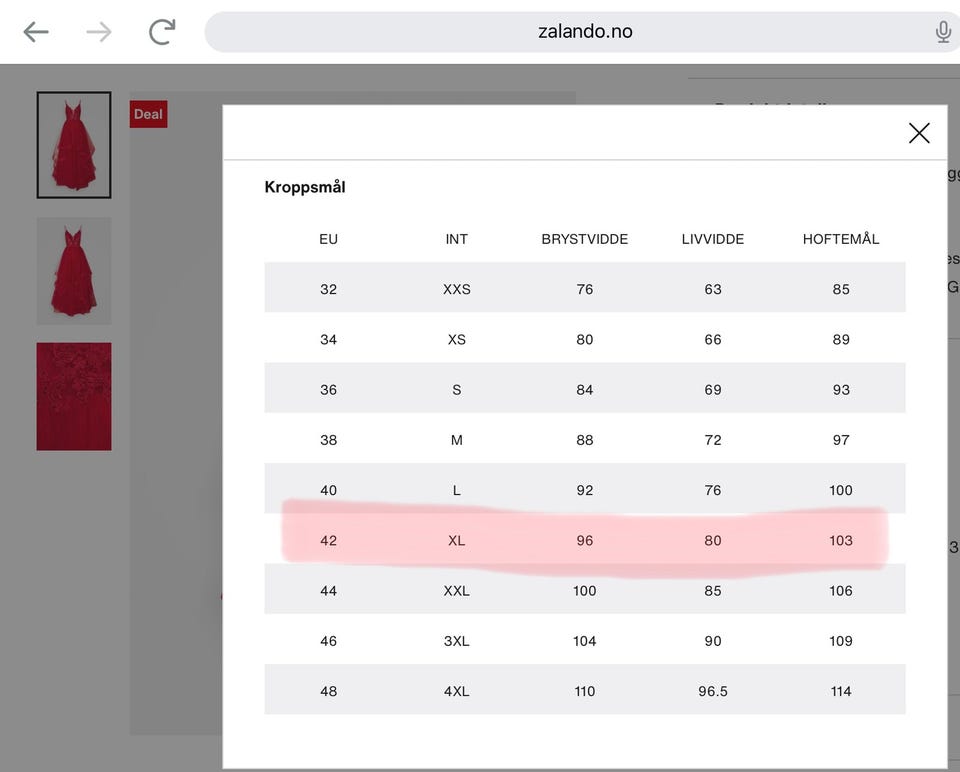Click bust value 88 in M row
960x772 pixels.
tap(585, 440)
